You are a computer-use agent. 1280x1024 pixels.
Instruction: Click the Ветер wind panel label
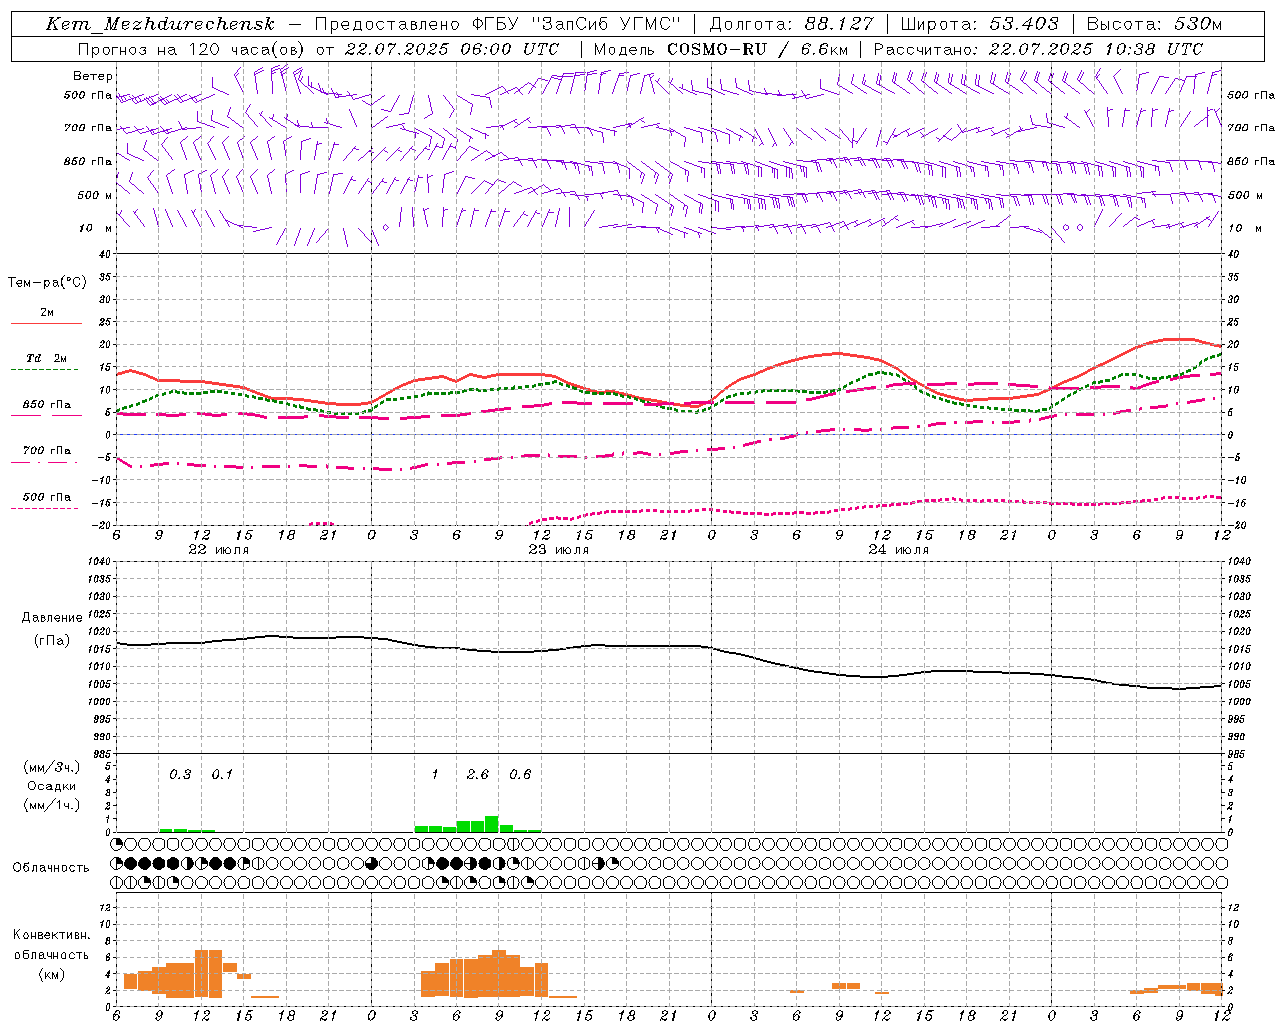93,76
